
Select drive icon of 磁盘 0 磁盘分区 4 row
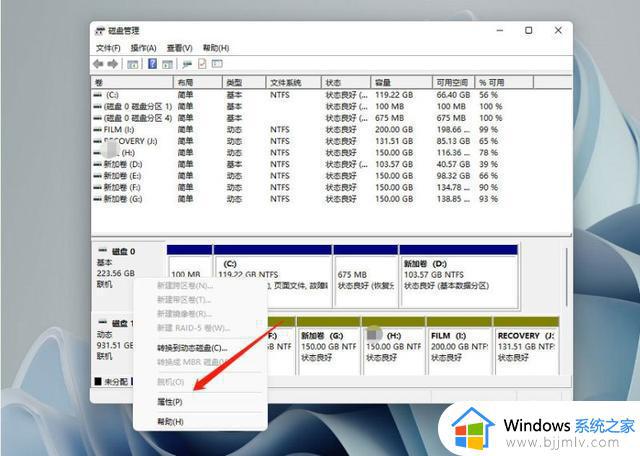[98, 118]
